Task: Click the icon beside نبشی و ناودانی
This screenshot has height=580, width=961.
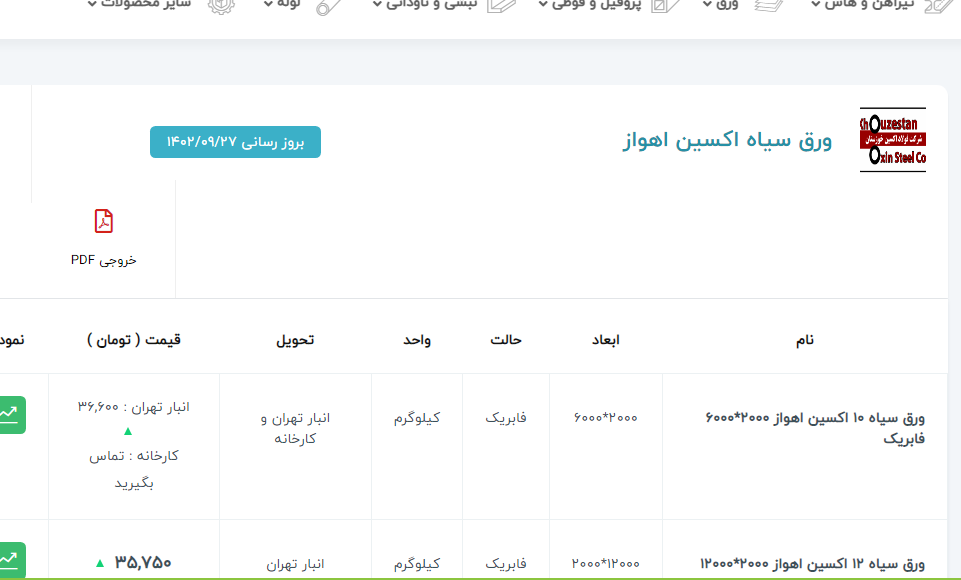Action: [501, 4]
